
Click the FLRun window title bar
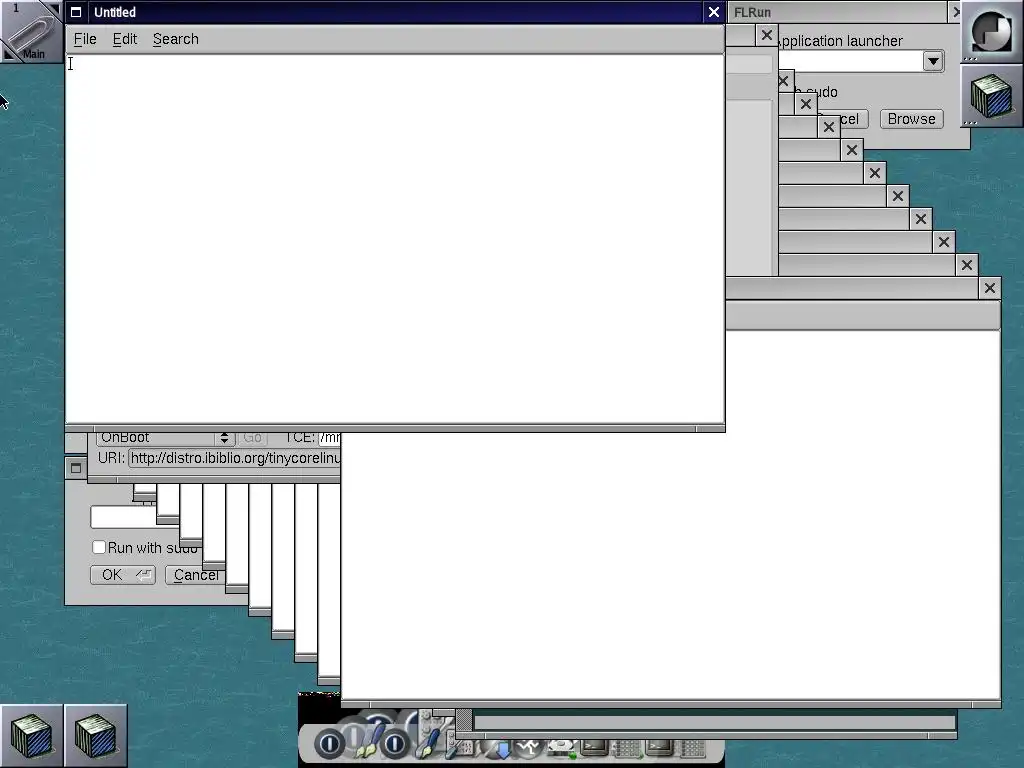pyautogui.click(x=838, y=12)
